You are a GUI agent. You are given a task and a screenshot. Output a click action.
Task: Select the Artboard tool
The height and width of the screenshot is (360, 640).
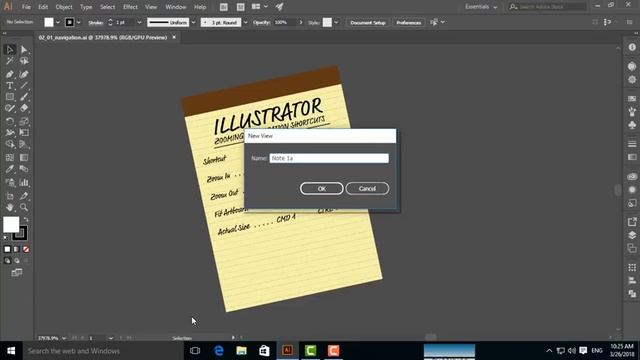click(10, 196)
